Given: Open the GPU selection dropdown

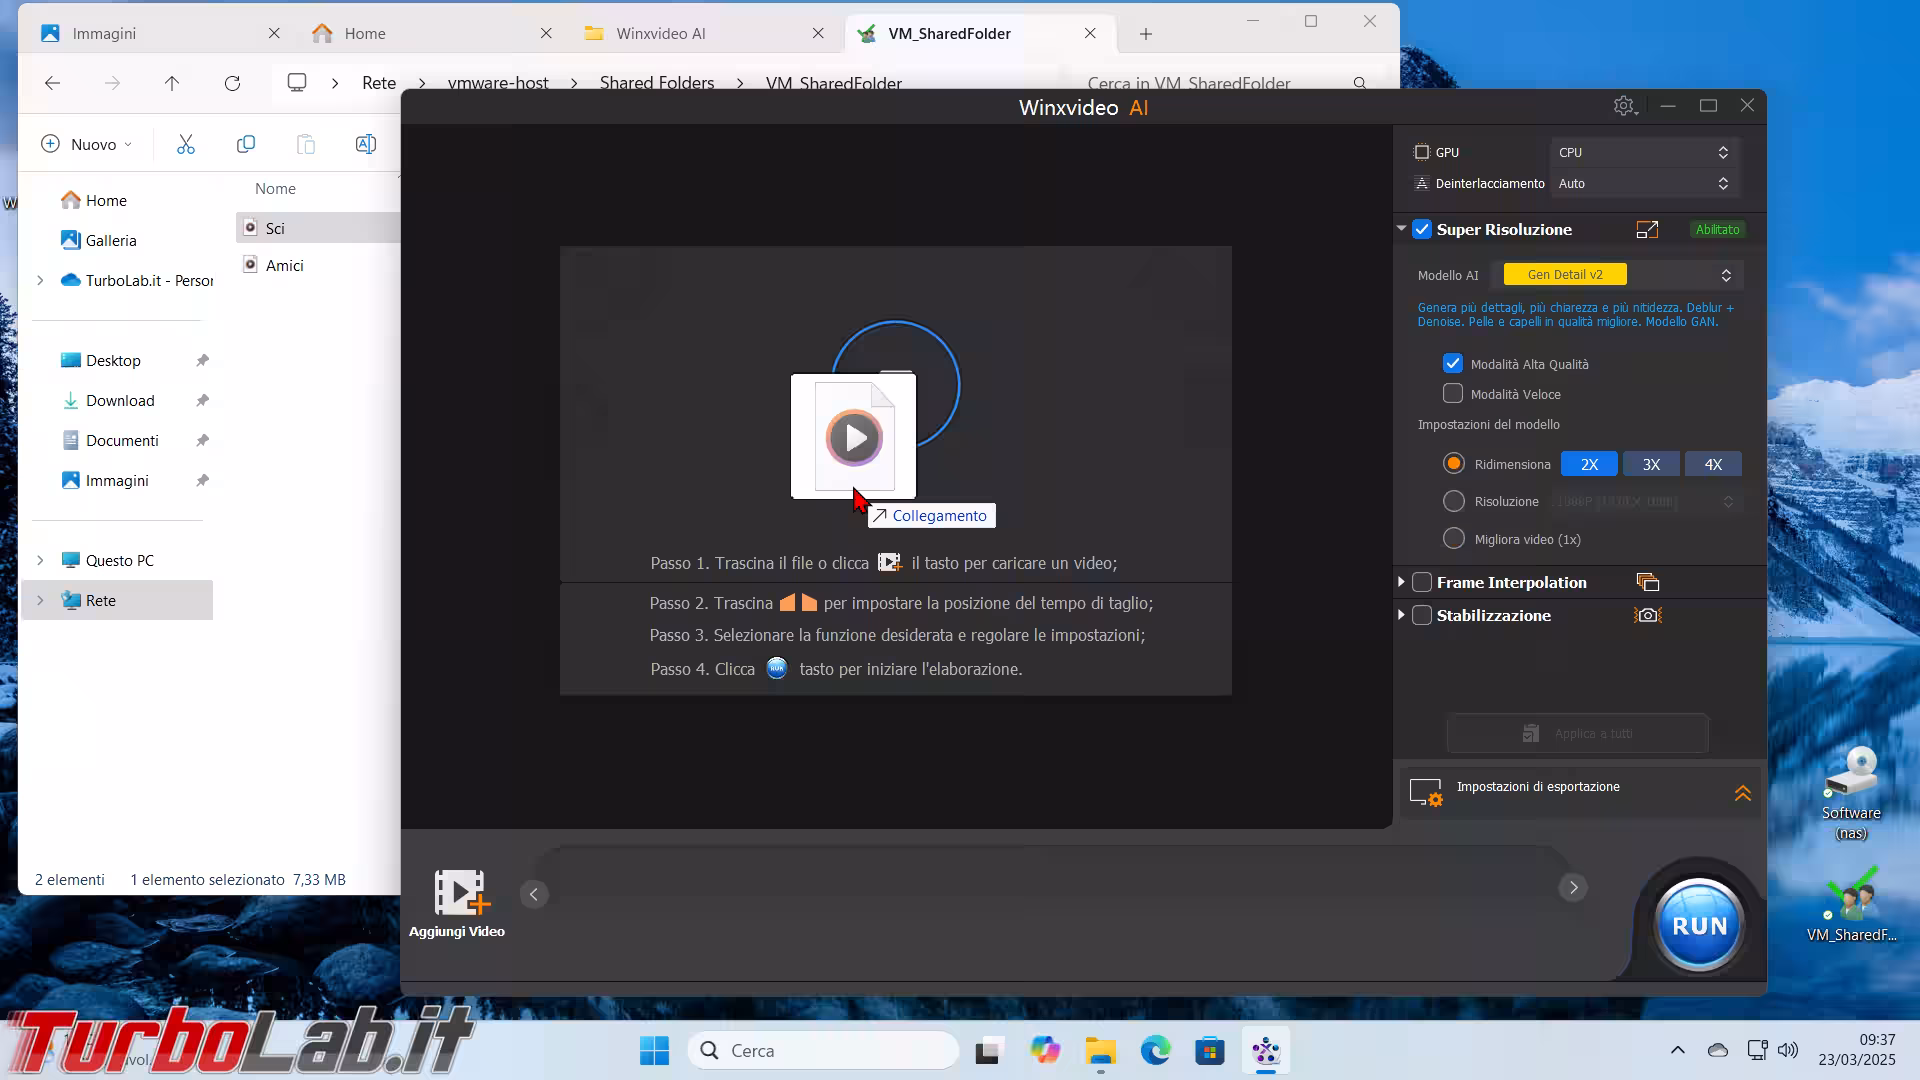Looking at the screenshot, I should [1642, 153].
